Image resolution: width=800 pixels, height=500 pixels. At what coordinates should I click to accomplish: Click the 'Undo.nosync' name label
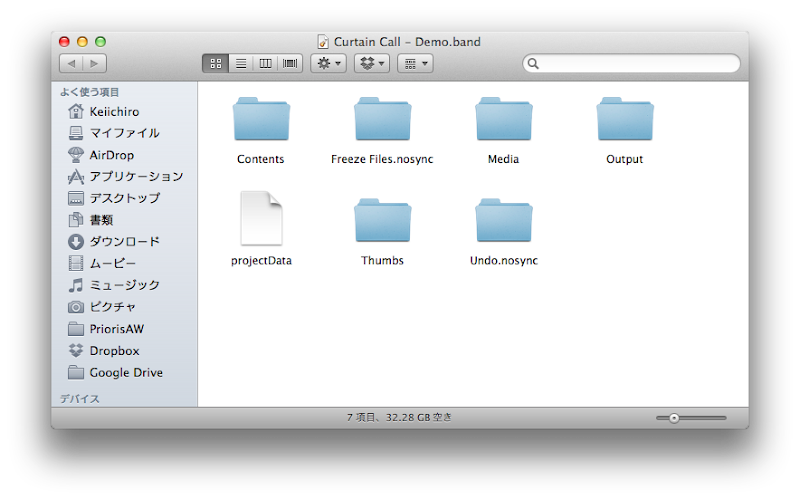[504, 261]
